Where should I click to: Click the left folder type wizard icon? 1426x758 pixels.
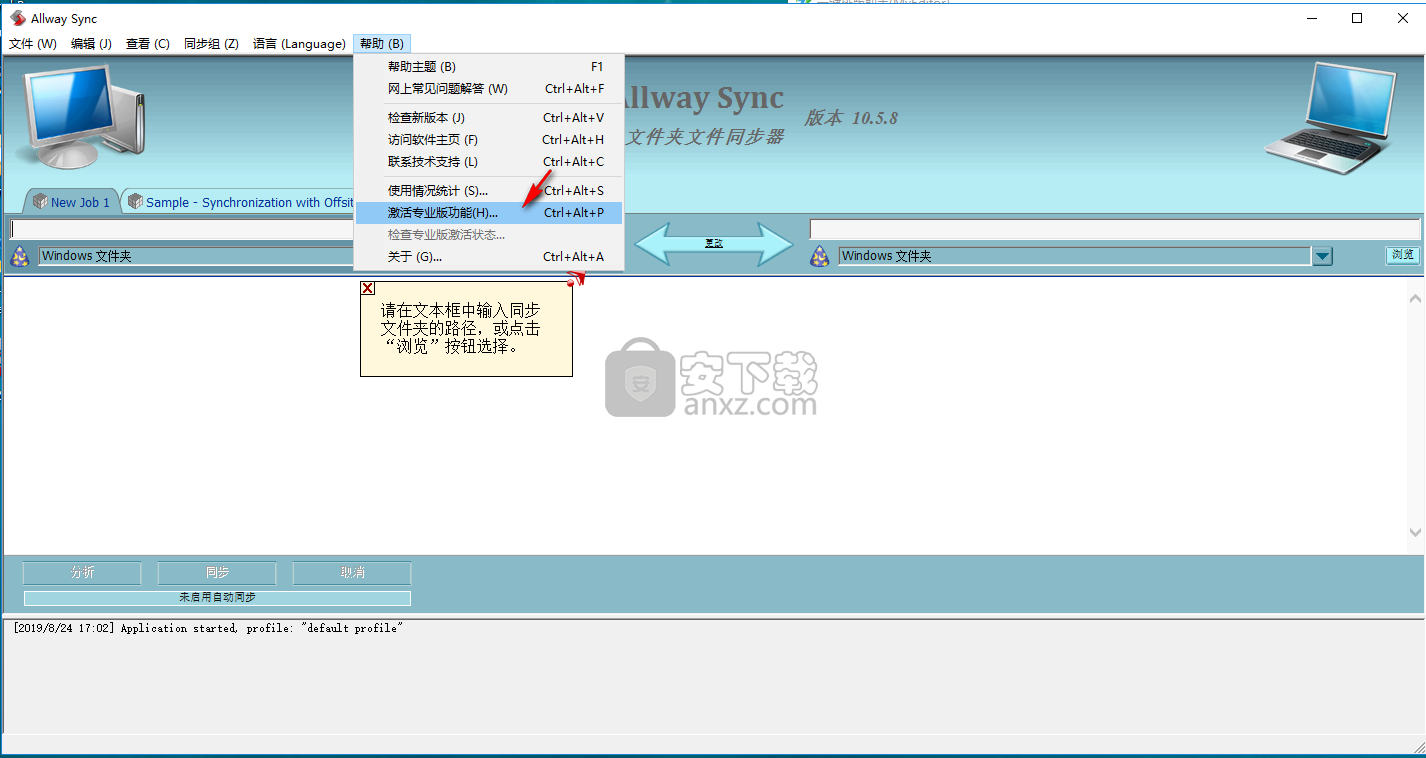point(19,257)
